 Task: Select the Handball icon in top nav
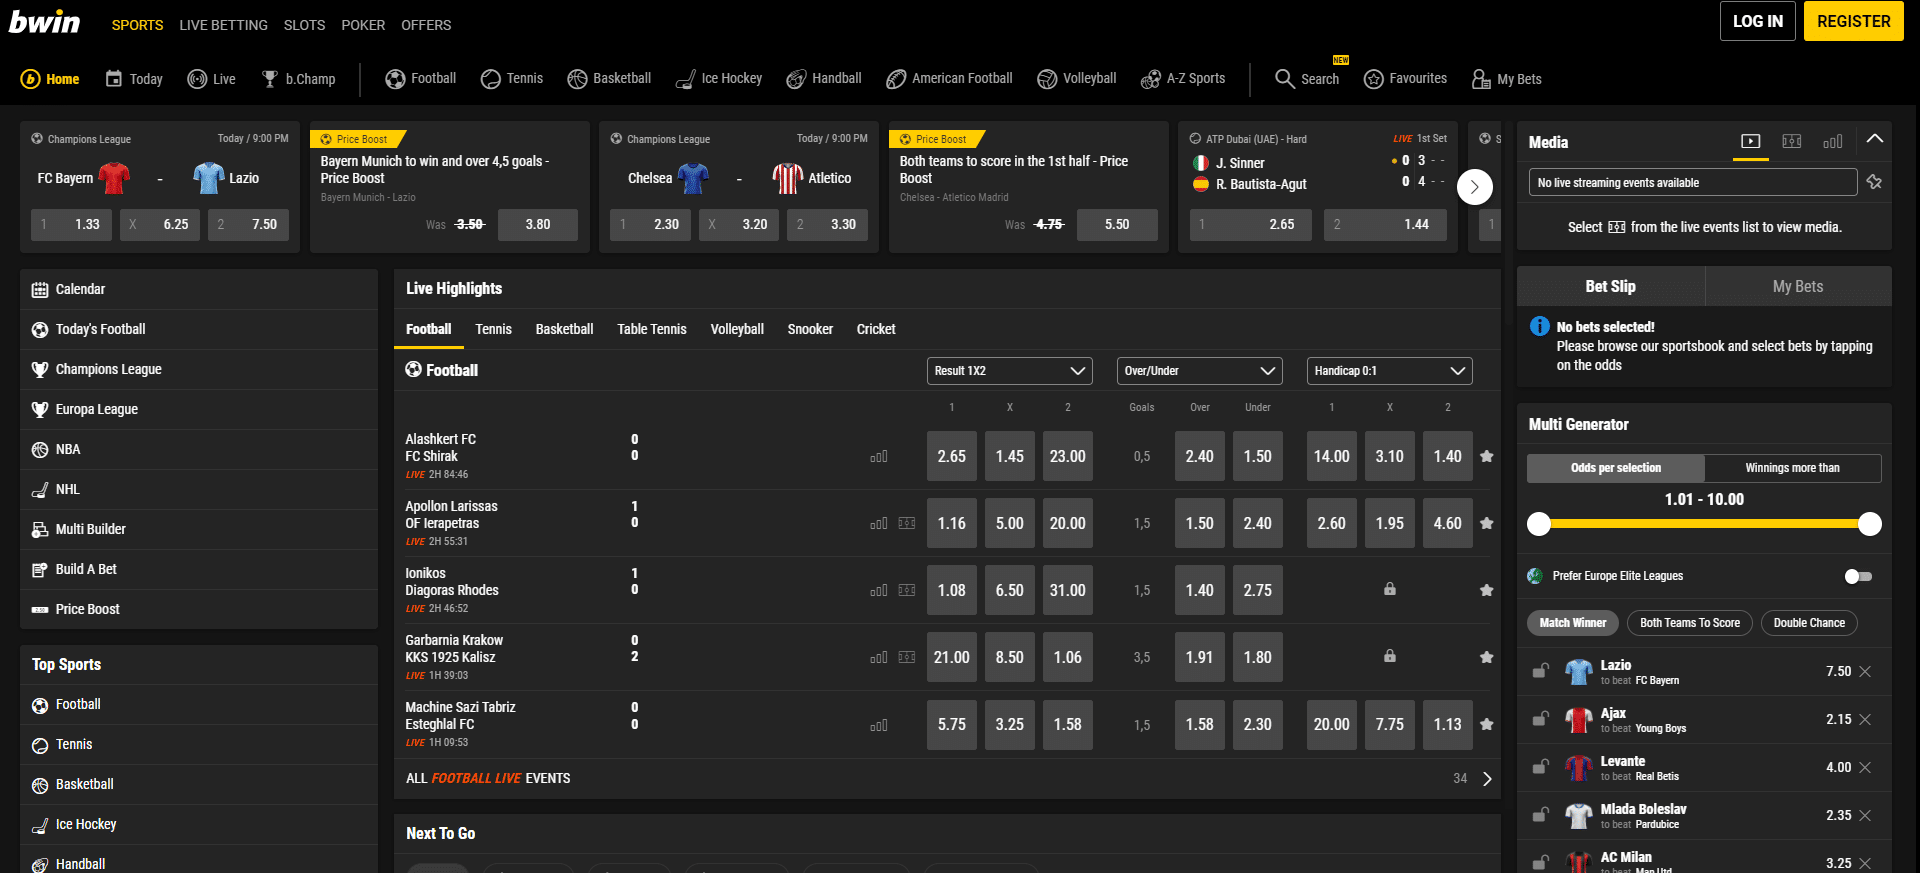(796, 79)
